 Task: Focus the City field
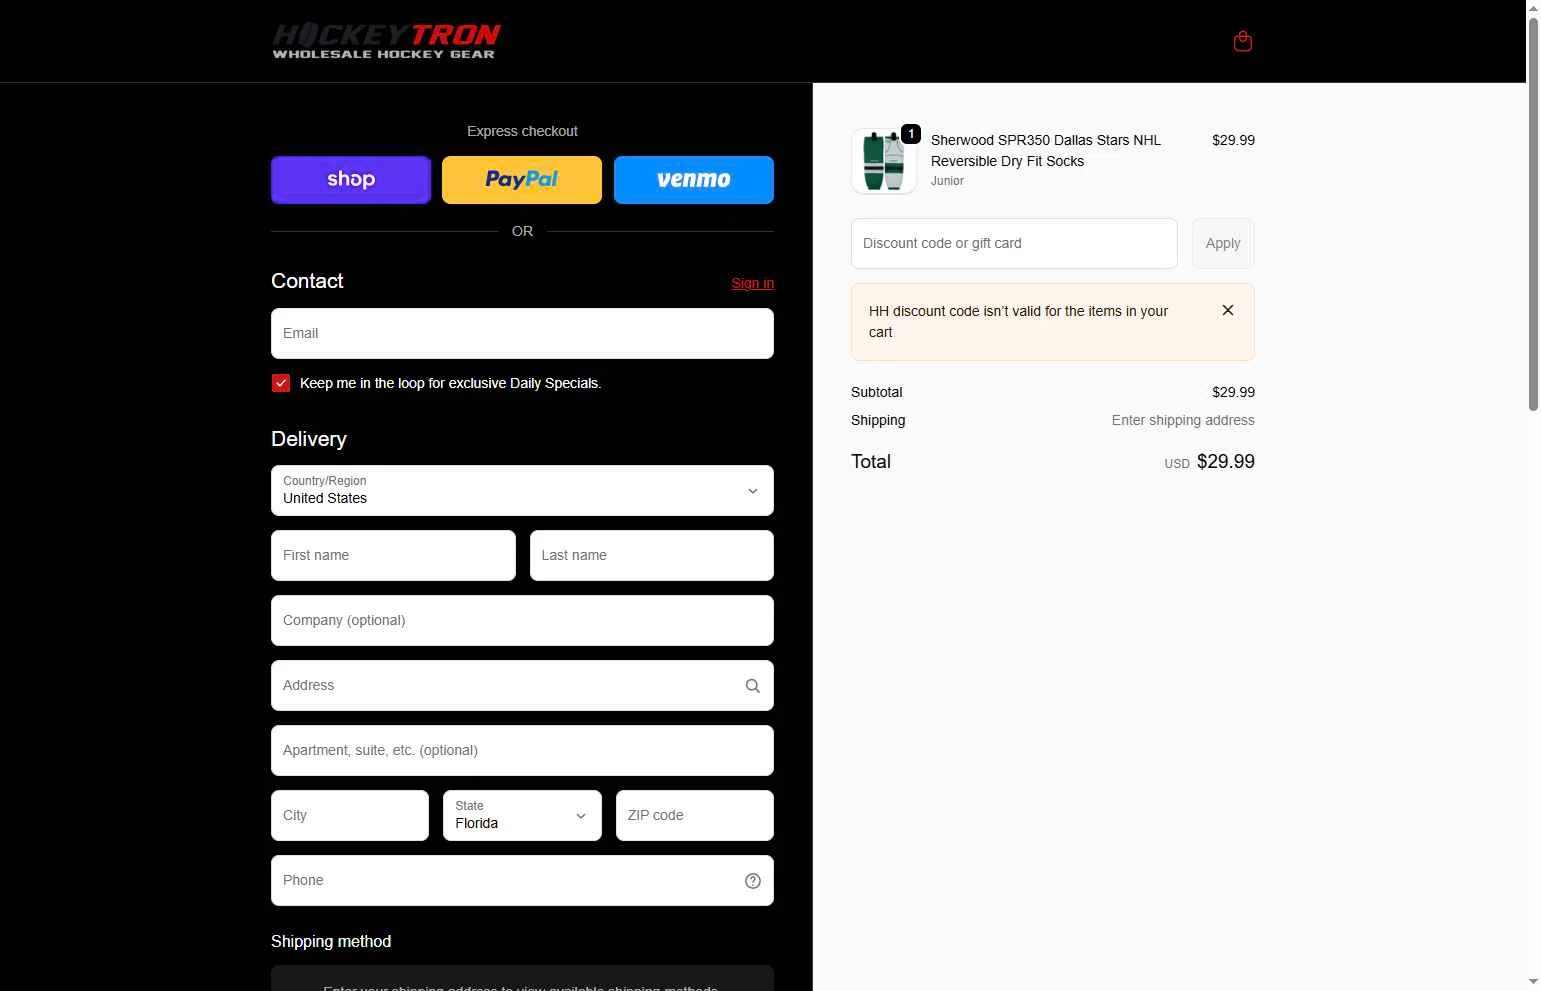point(350,815)
